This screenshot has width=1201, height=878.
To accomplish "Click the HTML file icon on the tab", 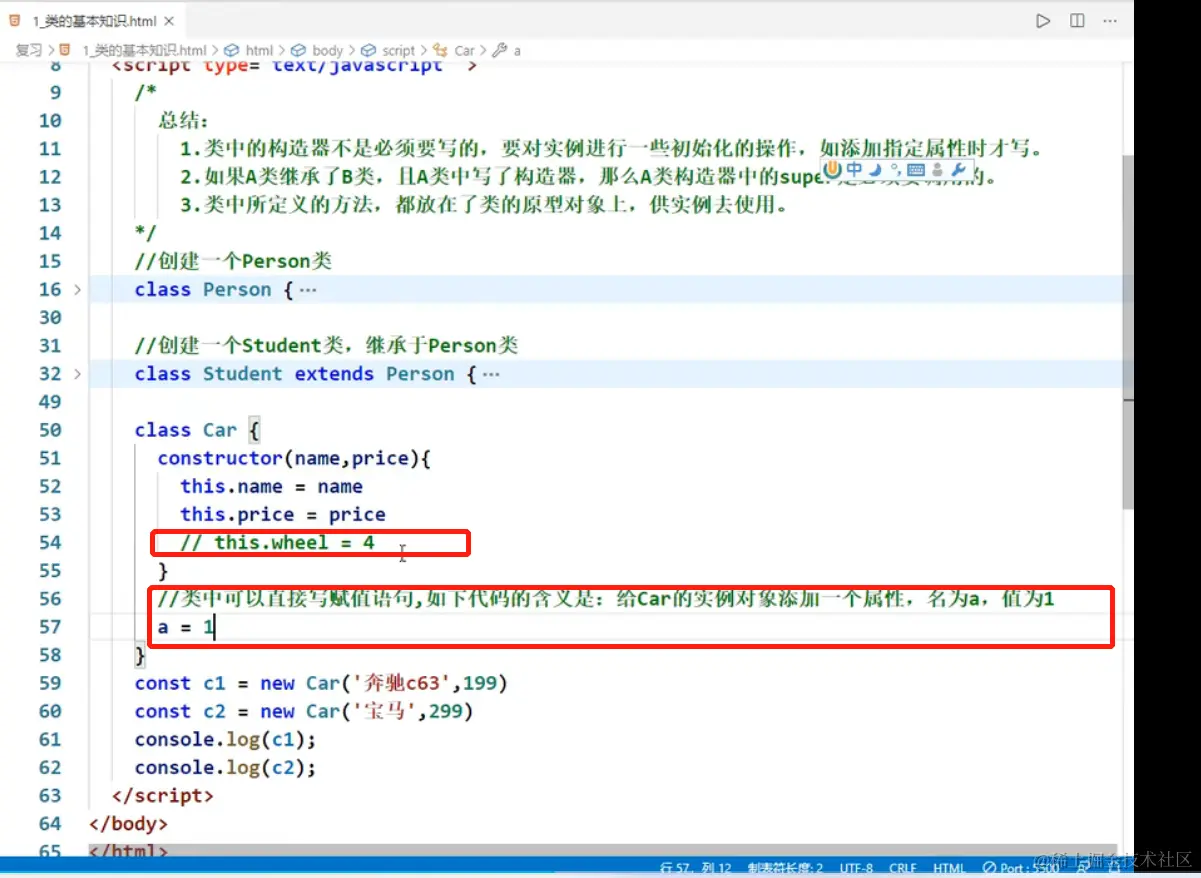I will click(15, 20).
